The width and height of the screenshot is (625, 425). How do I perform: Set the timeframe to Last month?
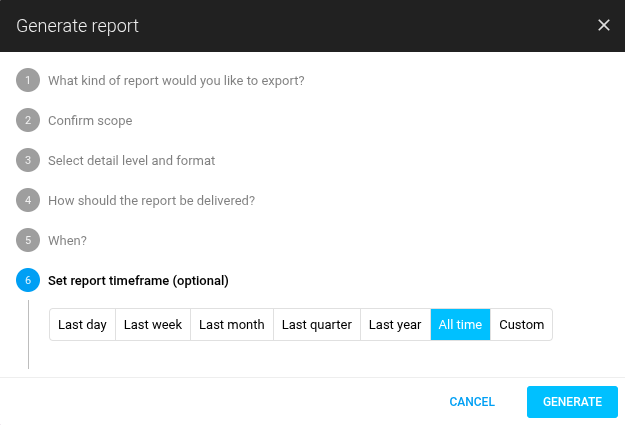tap(231, 324)
